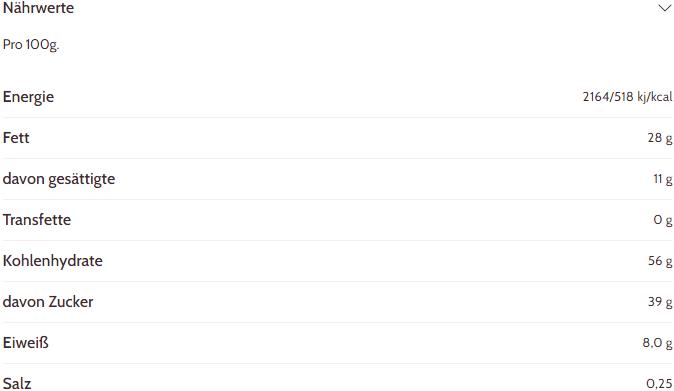Click the Transfette row label
674x391 pixels.
pyautogui.click(x=37, y=220)
